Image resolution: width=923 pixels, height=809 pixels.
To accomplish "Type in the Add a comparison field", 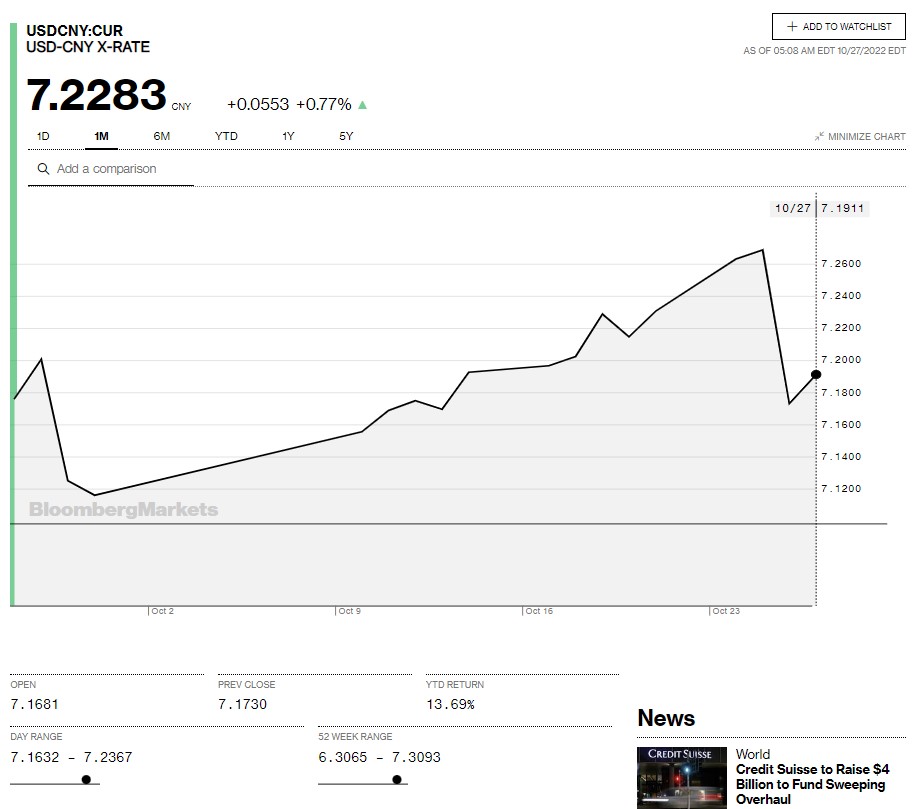I will point(120,169).
